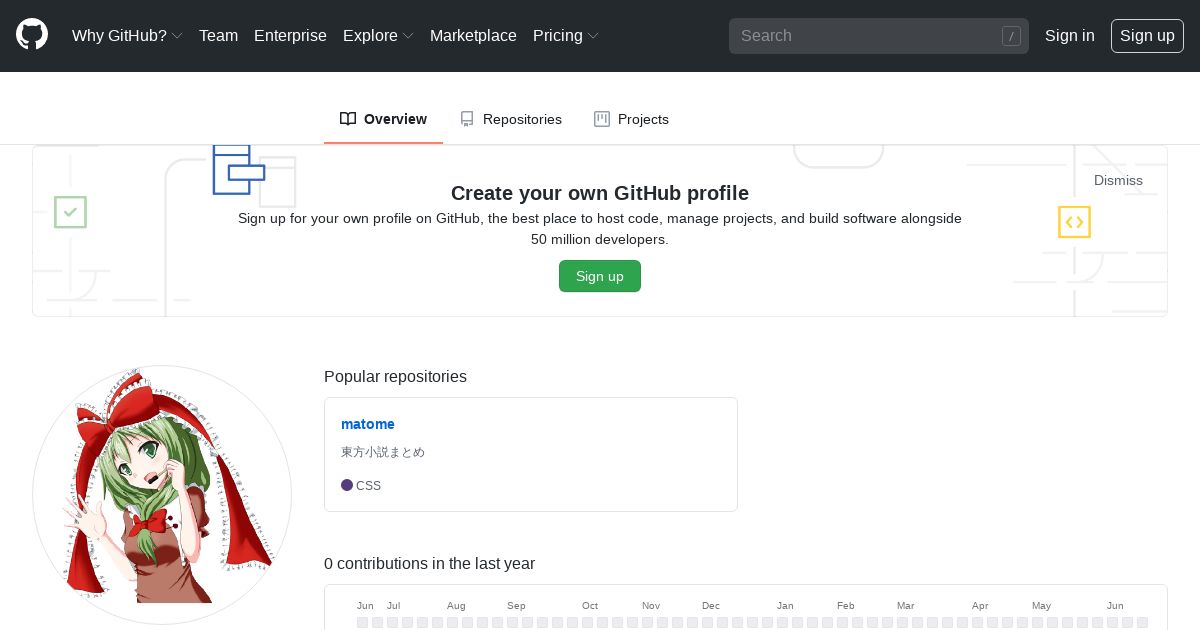Click the Dec month label in the contributions graph

tap(711, 606)
